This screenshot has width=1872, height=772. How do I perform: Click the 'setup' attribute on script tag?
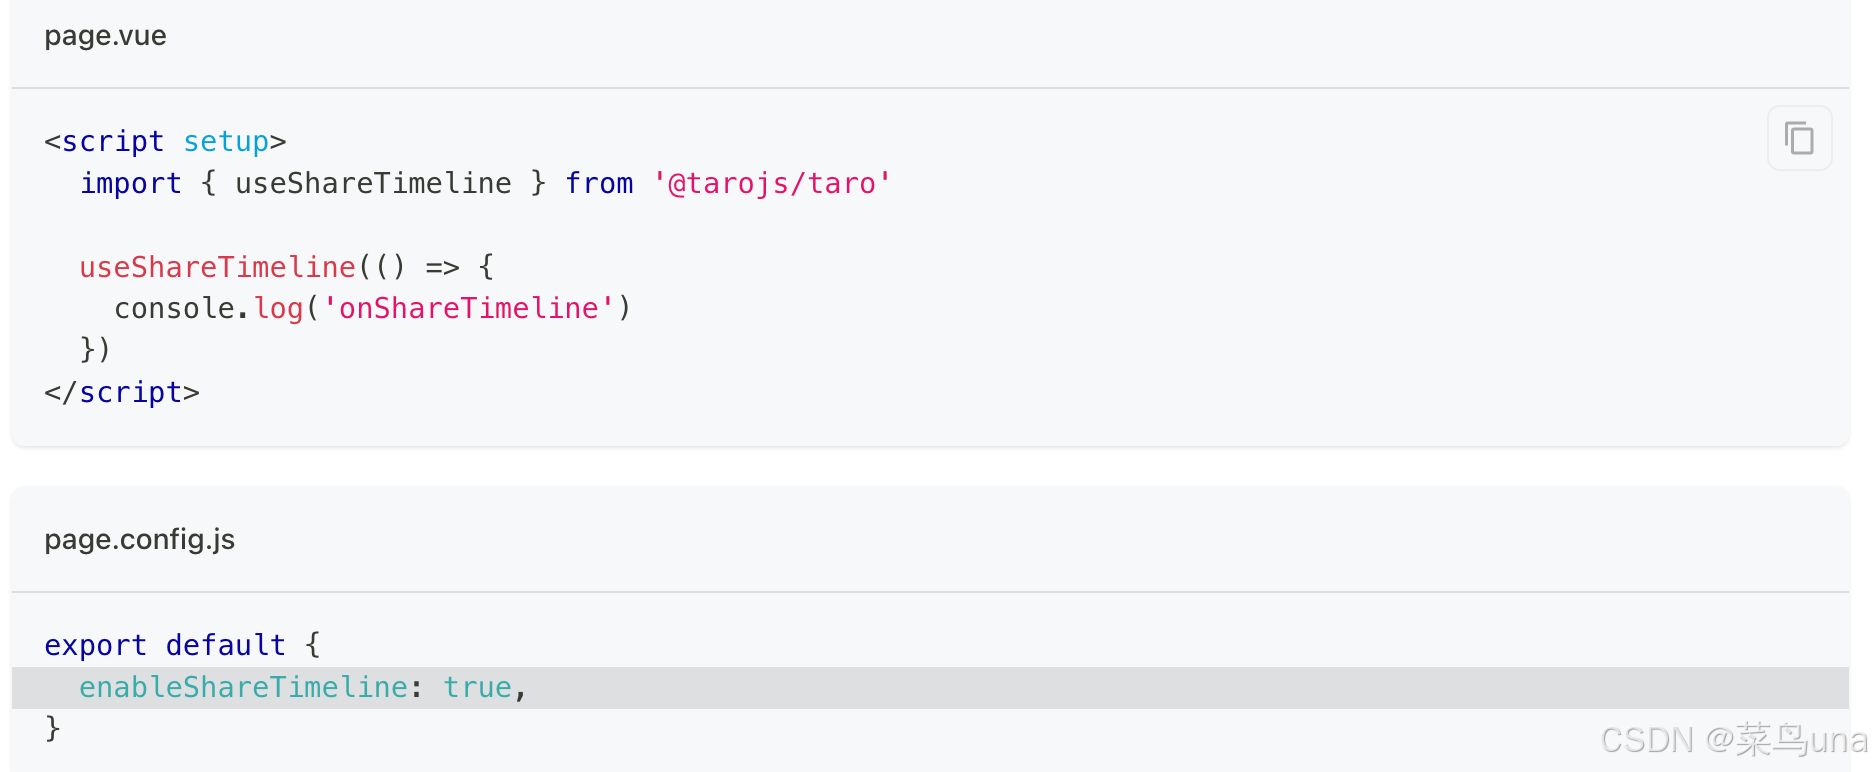(x=226, y=142)
